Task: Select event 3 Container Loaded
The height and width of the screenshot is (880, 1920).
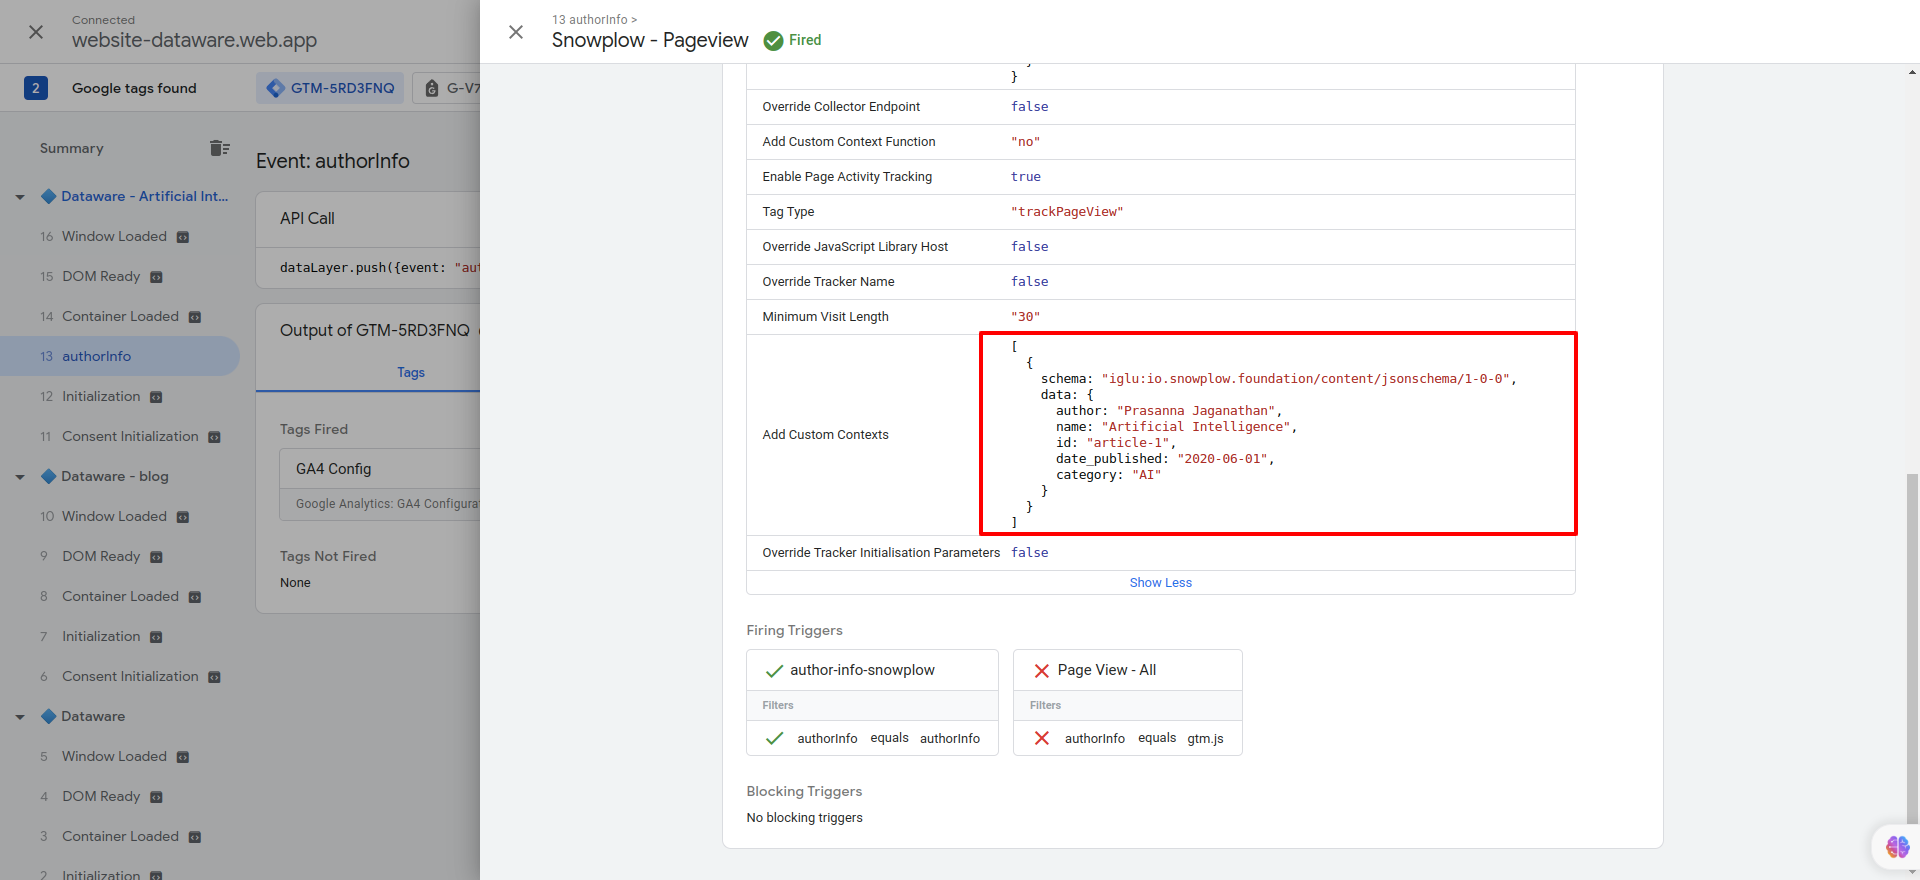Action: tap(120, 836)
